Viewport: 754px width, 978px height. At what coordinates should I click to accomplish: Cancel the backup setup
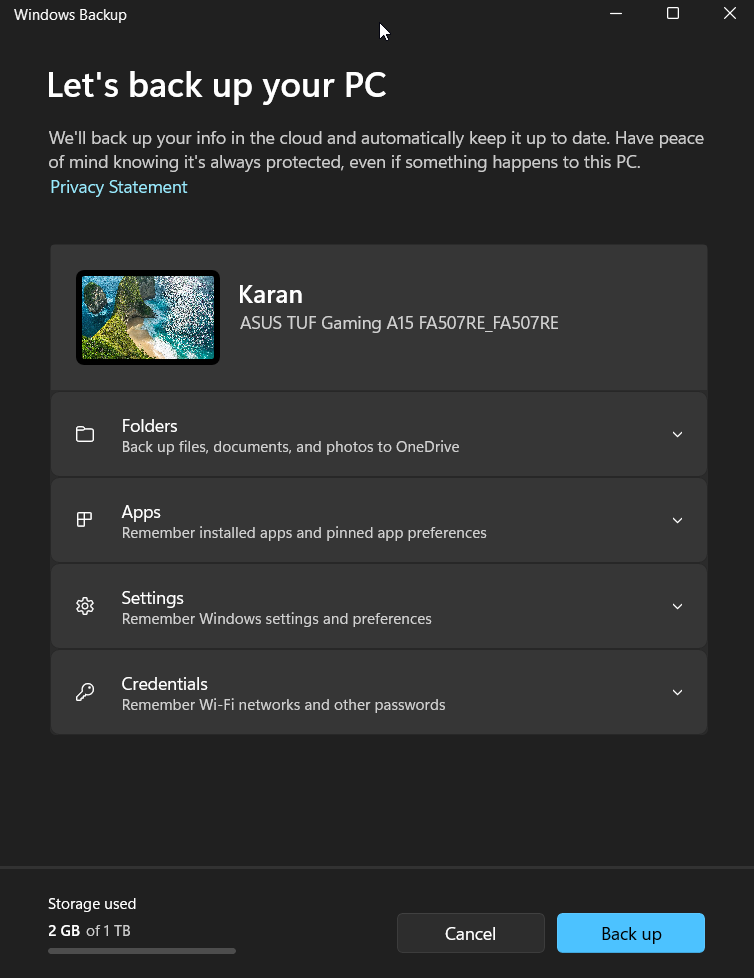470,933
